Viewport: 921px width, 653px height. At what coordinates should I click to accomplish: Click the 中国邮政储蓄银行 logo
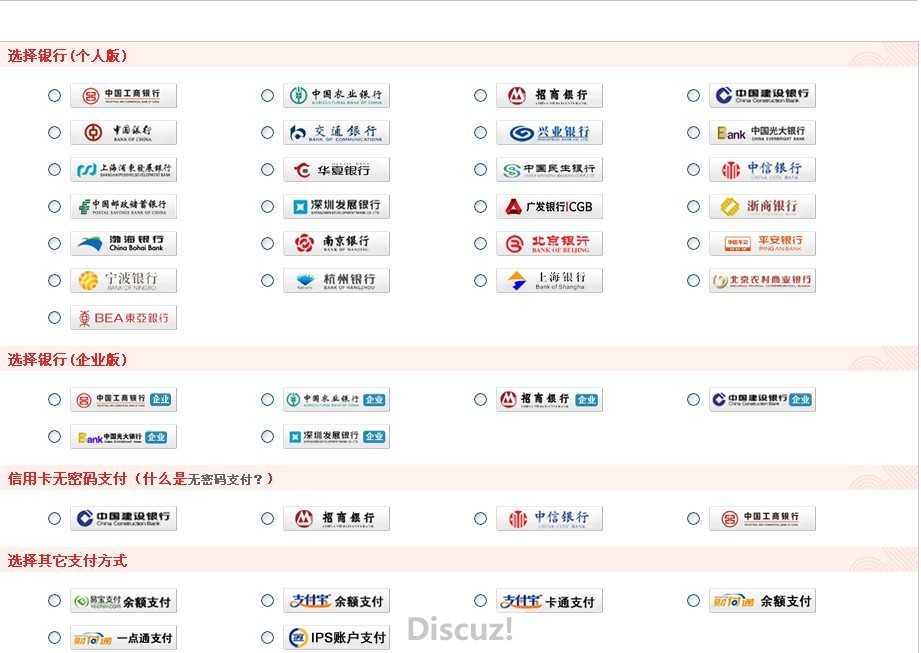123,206
